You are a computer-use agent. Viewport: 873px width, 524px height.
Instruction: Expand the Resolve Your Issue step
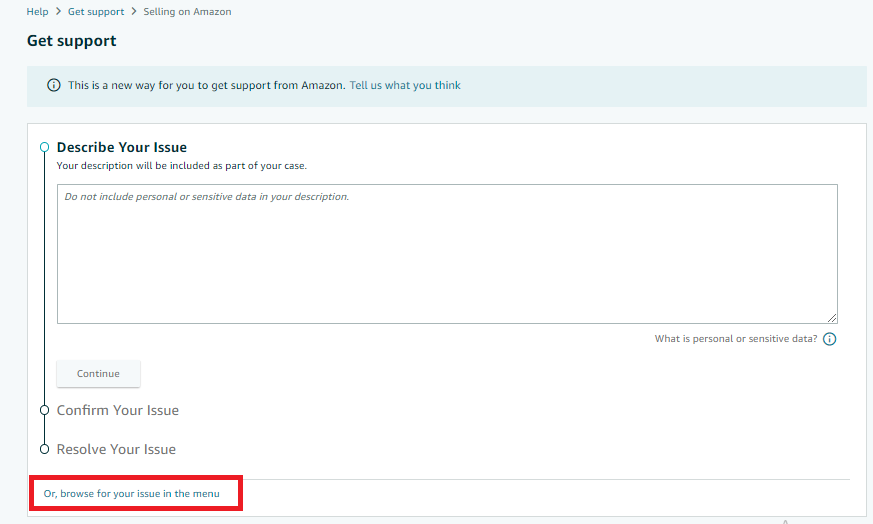[116, 449]
